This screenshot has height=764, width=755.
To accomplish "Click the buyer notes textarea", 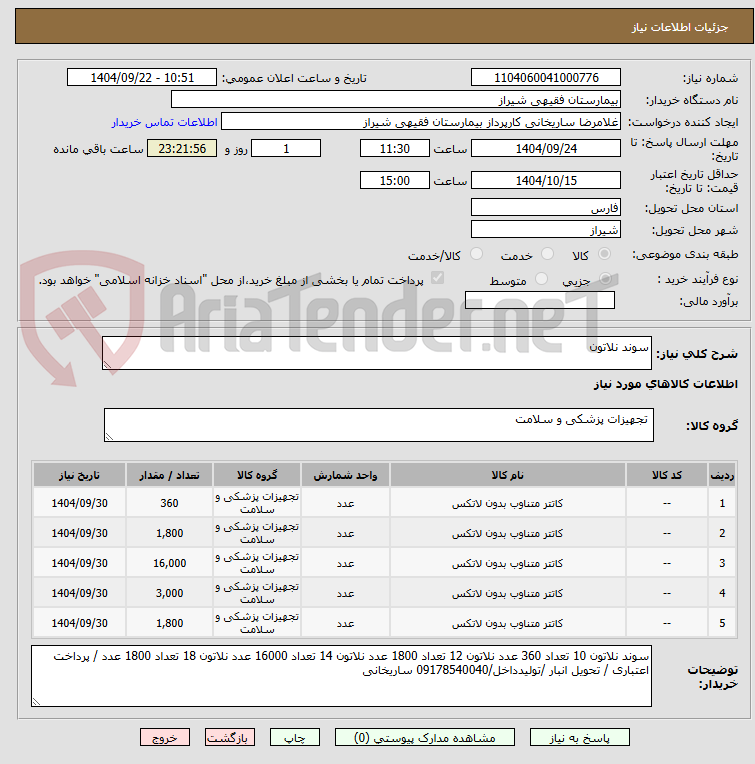I will pyautogui.click(x=341, y=676).
